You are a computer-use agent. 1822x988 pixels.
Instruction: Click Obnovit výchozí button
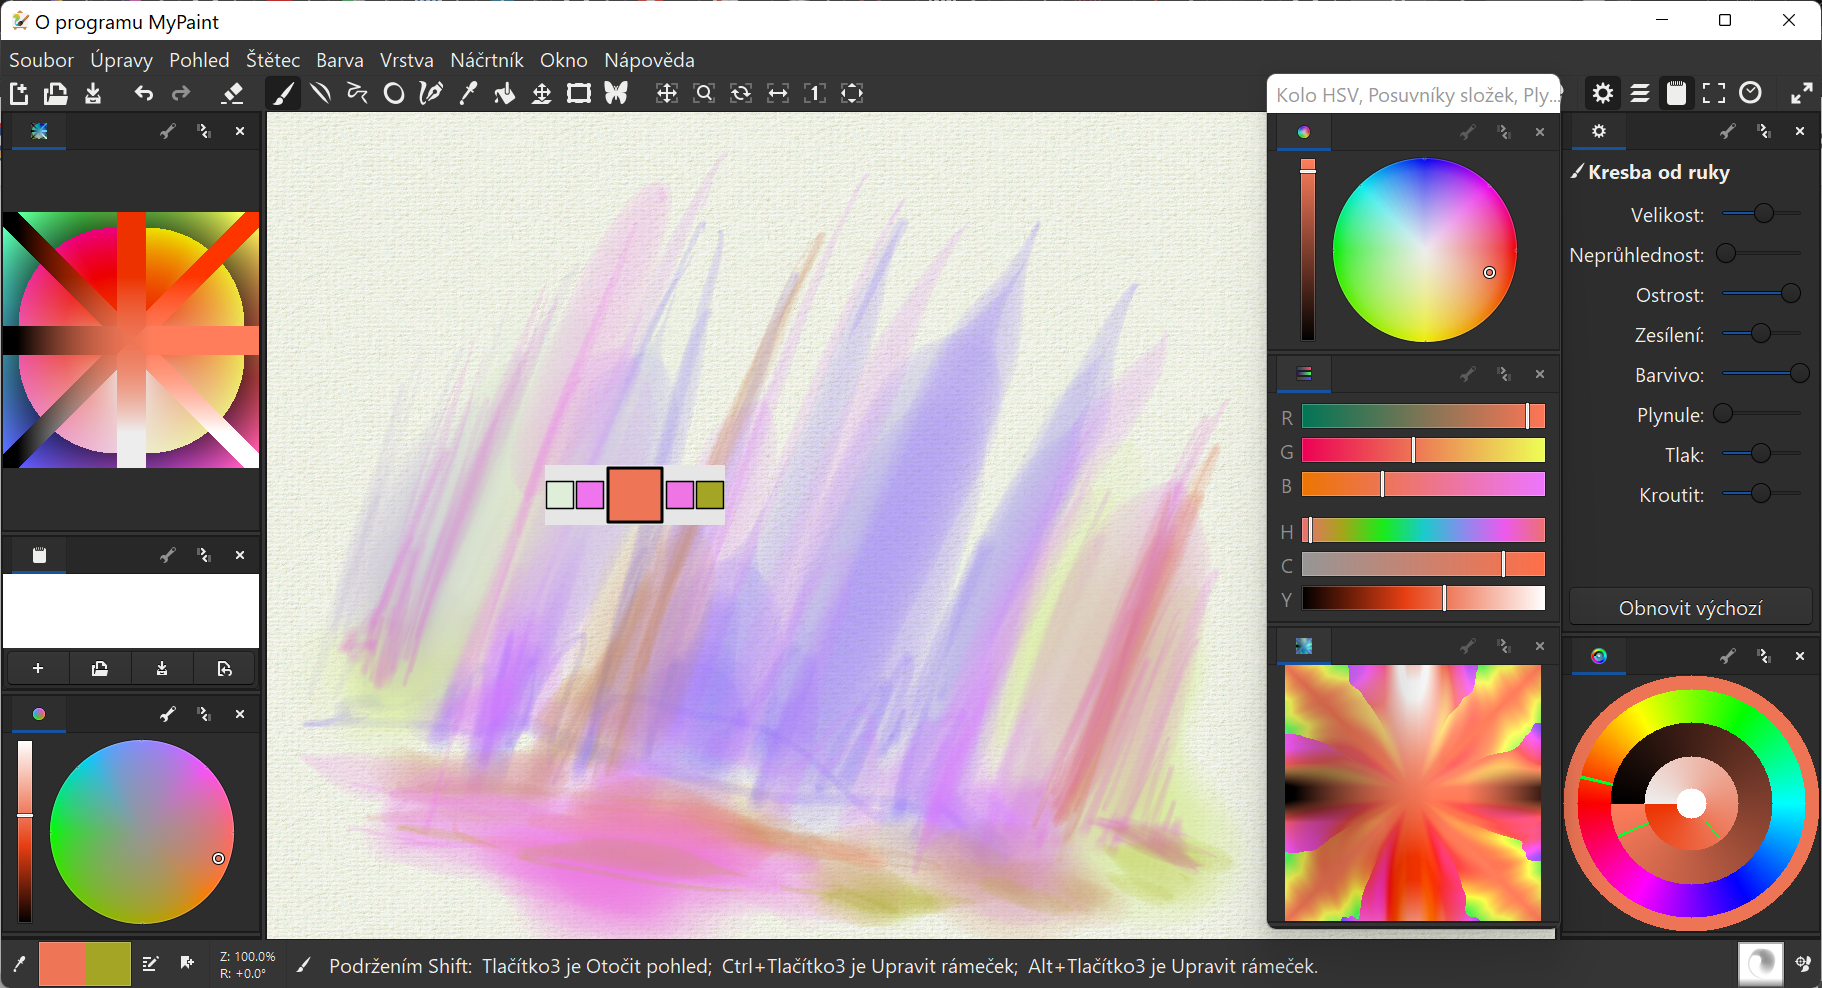(x=1690, y=607)
